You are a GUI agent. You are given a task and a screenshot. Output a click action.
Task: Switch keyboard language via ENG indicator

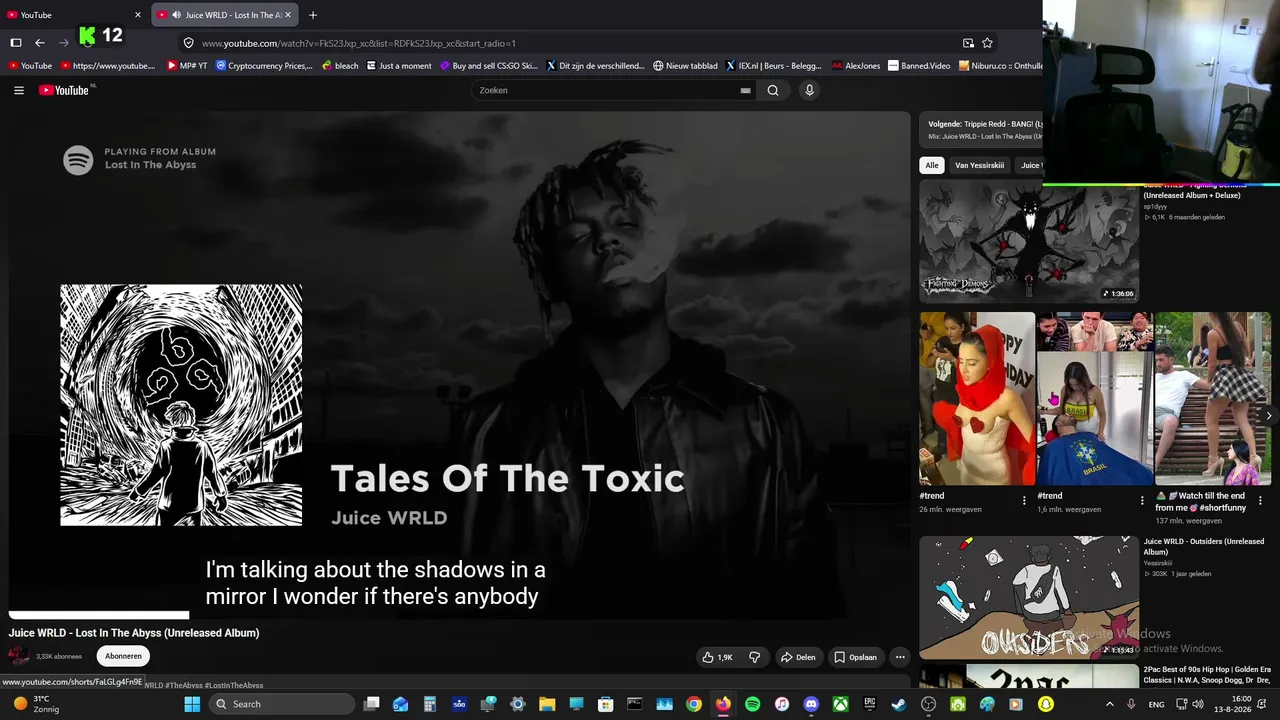click(1156, 704)
